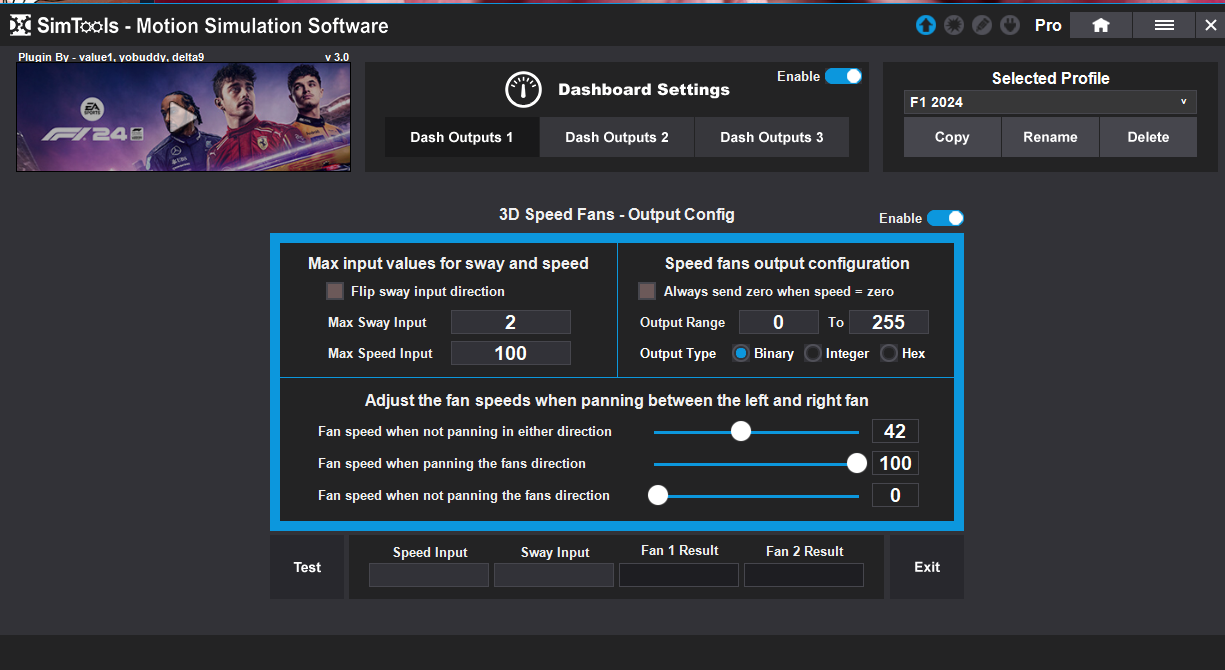The image size is (1225, 670).
Task: Toggle the Dashboard Settings Enable switch
Action: [x=843, y=76]
